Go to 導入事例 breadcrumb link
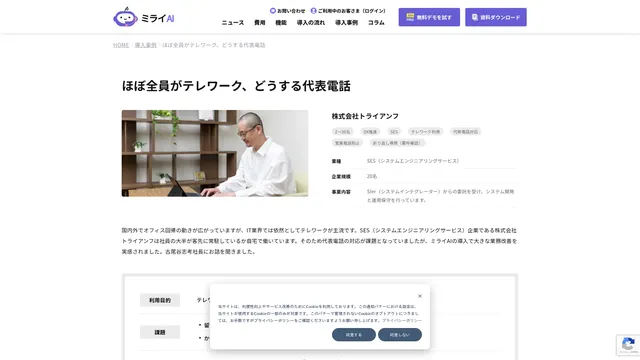 pos(146,45)
